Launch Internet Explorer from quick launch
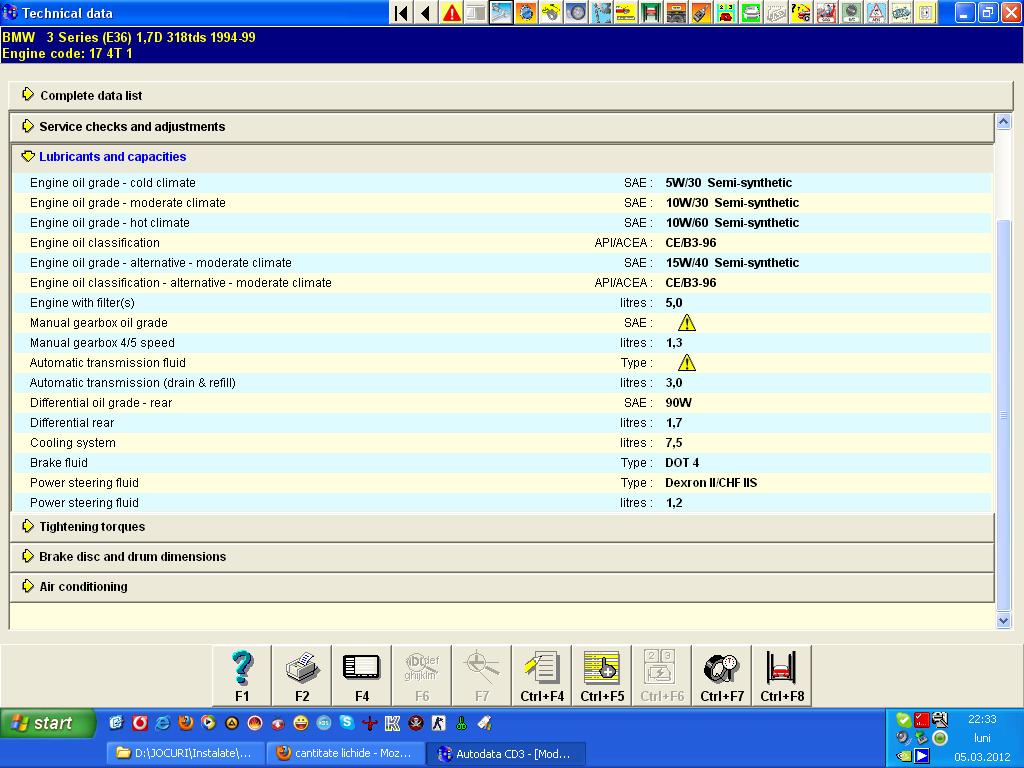Screen dimensions: 1024x768 [163, 723]
